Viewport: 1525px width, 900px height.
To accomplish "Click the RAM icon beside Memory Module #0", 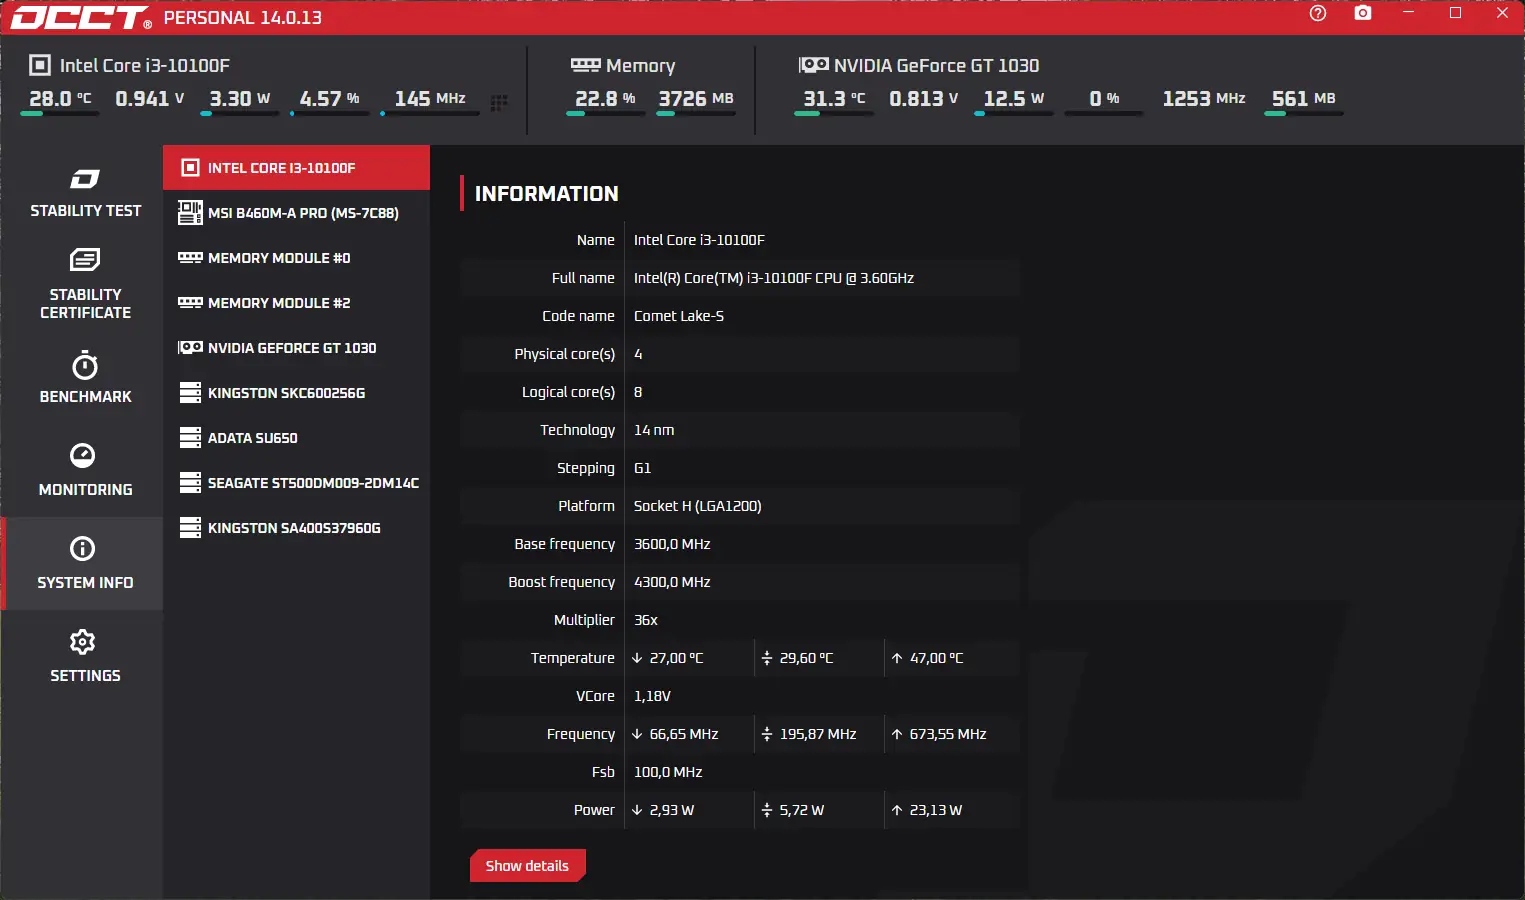I will click(190, 258).
